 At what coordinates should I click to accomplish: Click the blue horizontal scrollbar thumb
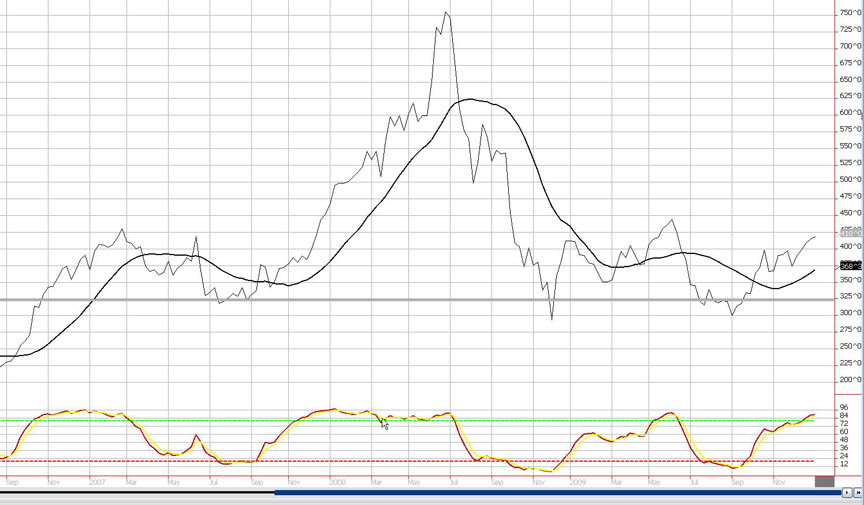click(x=558, y=492)
